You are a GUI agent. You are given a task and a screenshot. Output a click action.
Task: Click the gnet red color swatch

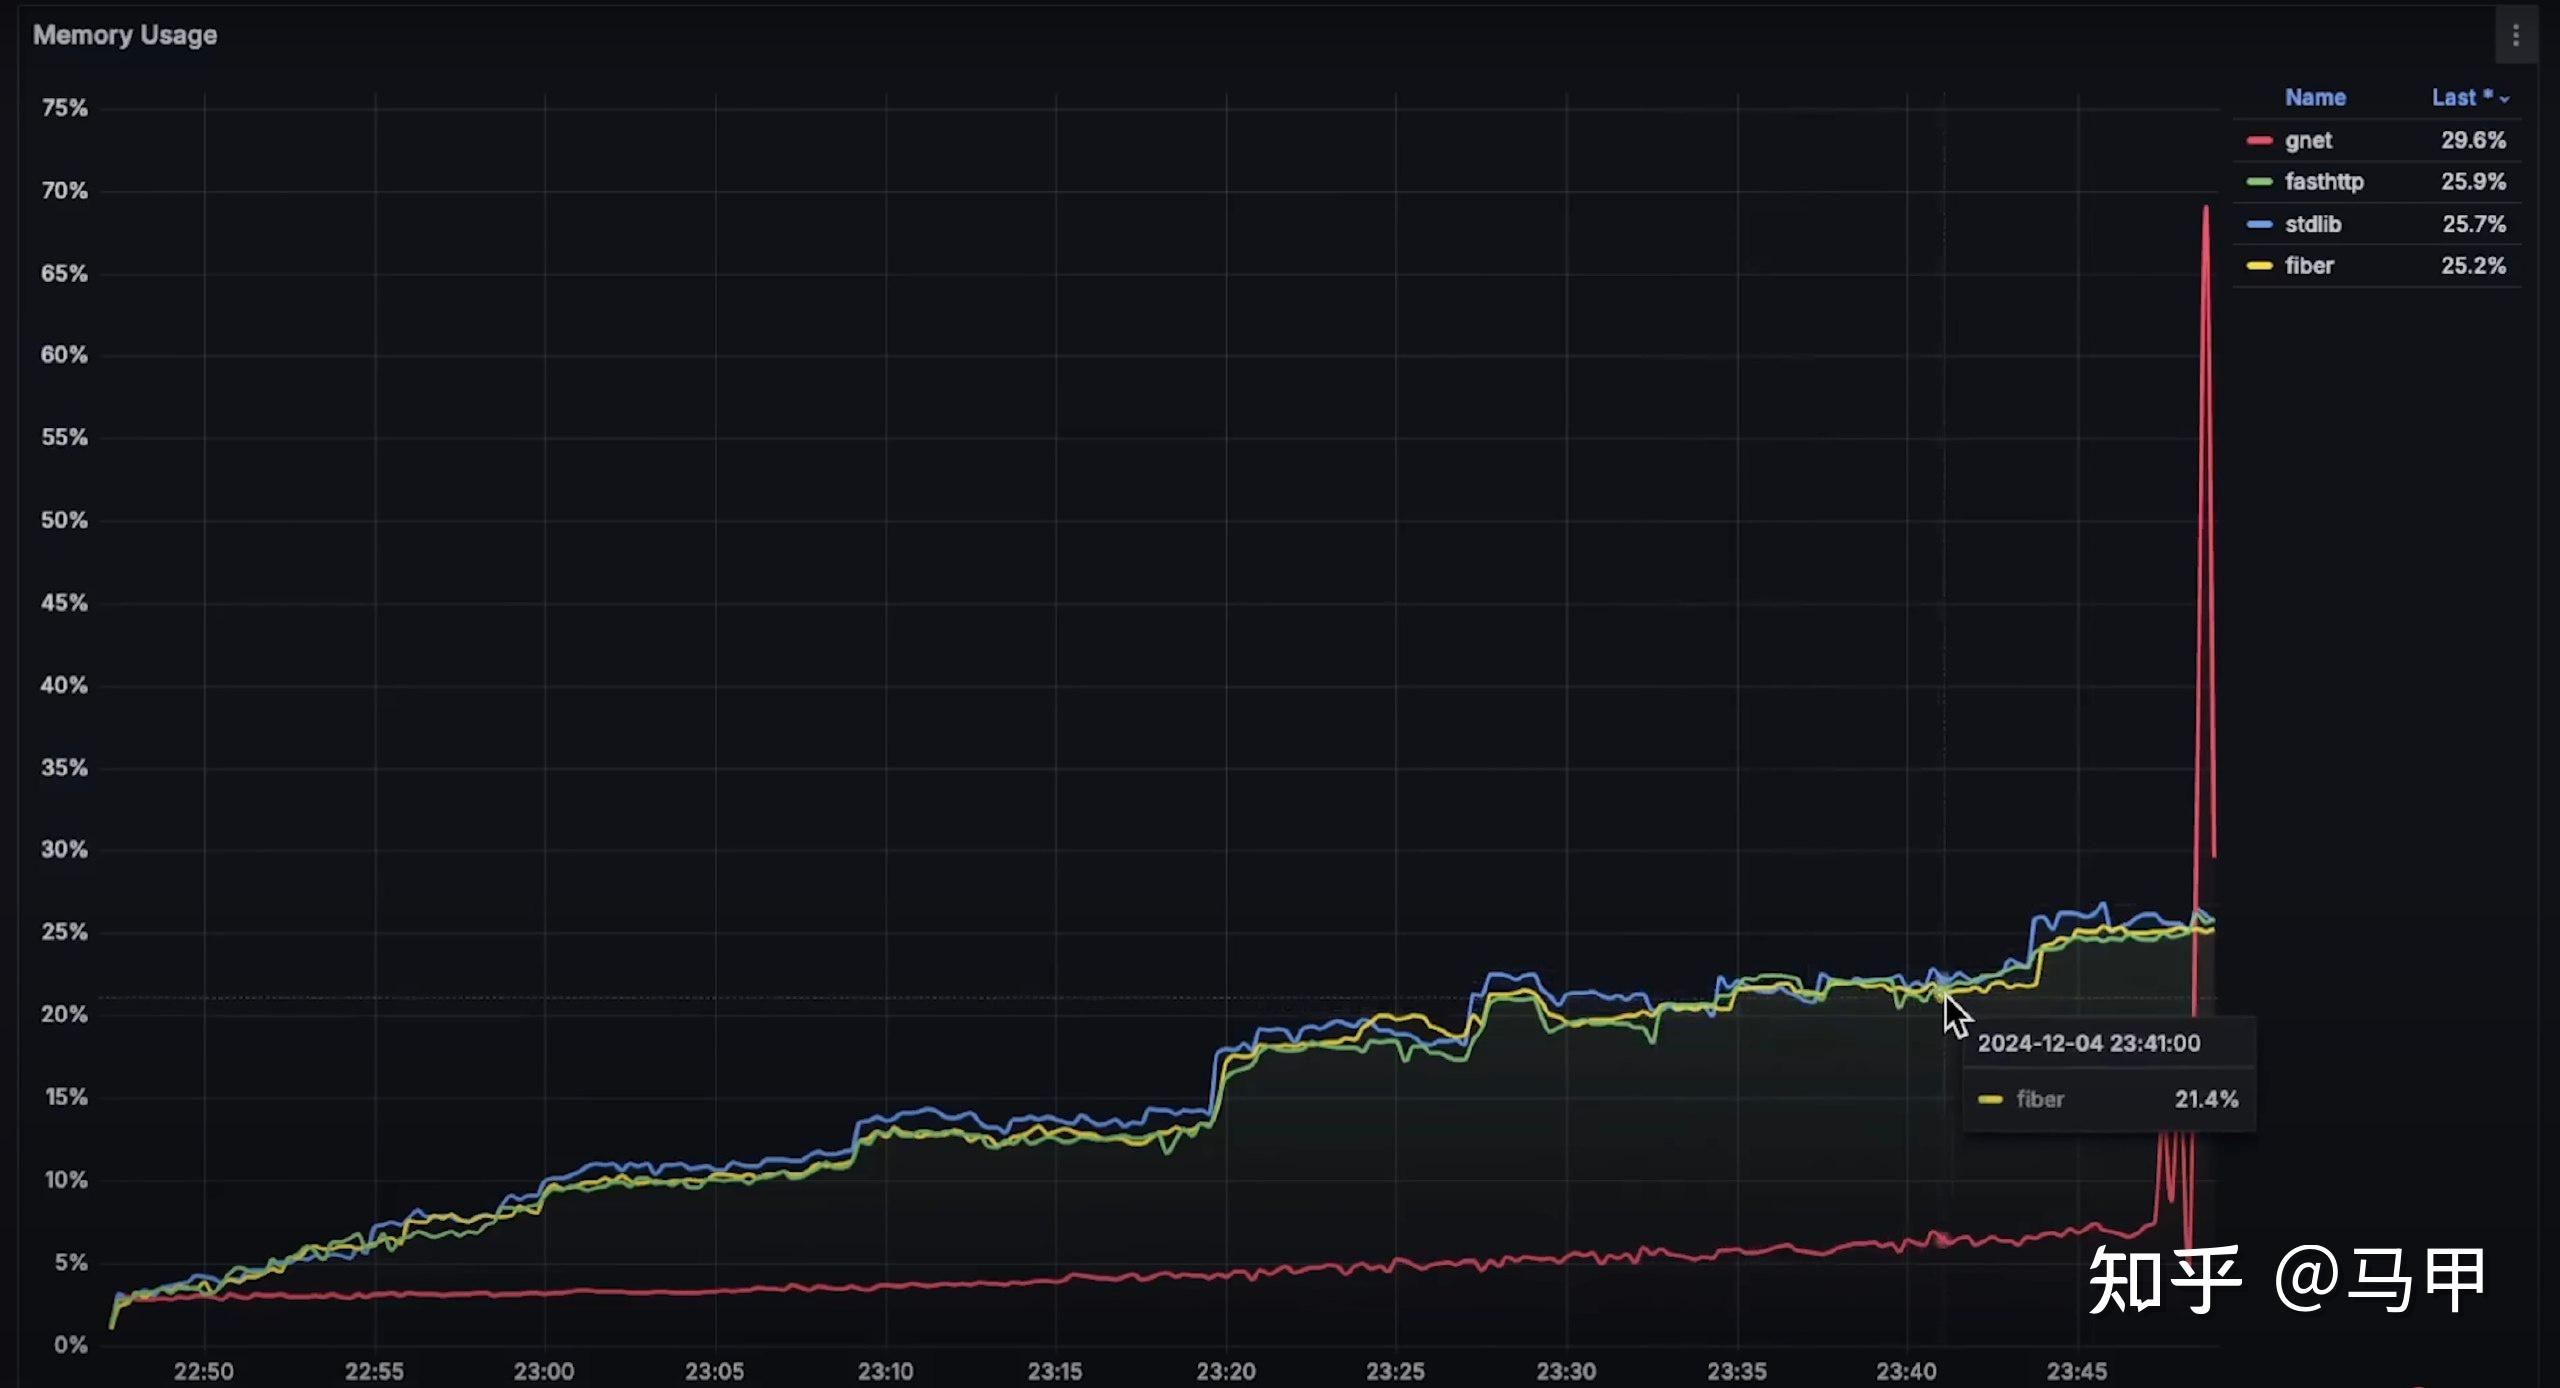pyautogui.click(x=2259, y=141)
